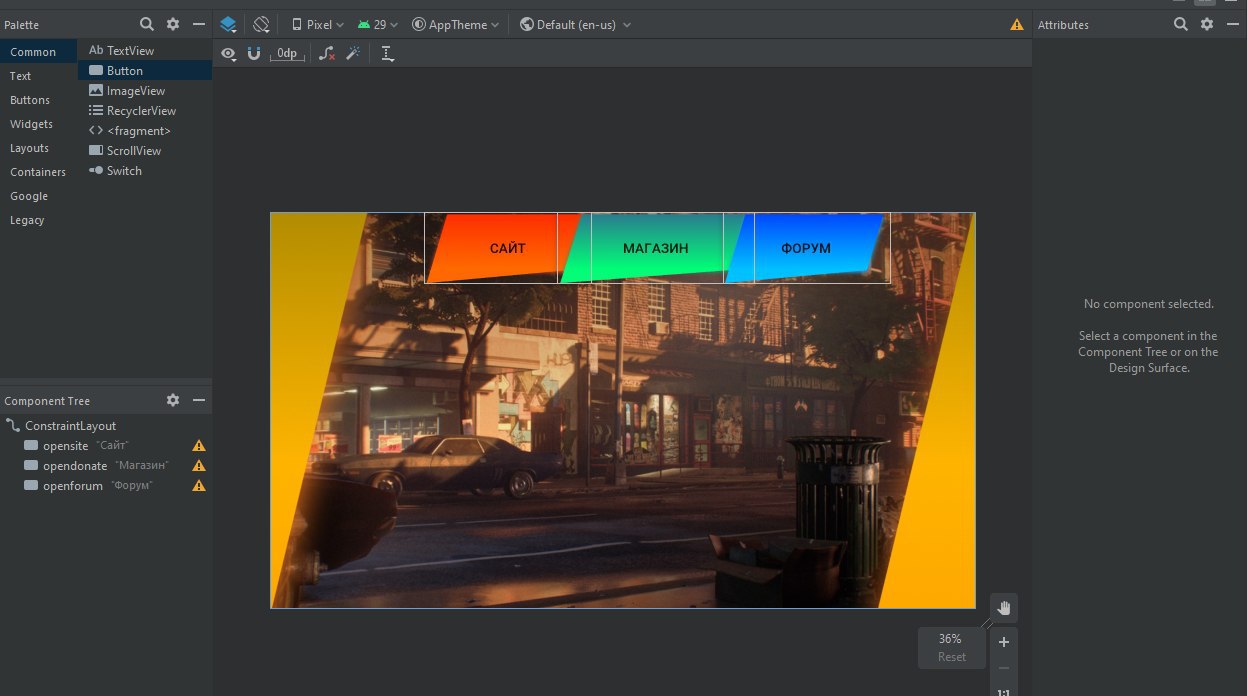Select the Widgets palette category
Screen dimensions: 1247x696
click(39, 124)
